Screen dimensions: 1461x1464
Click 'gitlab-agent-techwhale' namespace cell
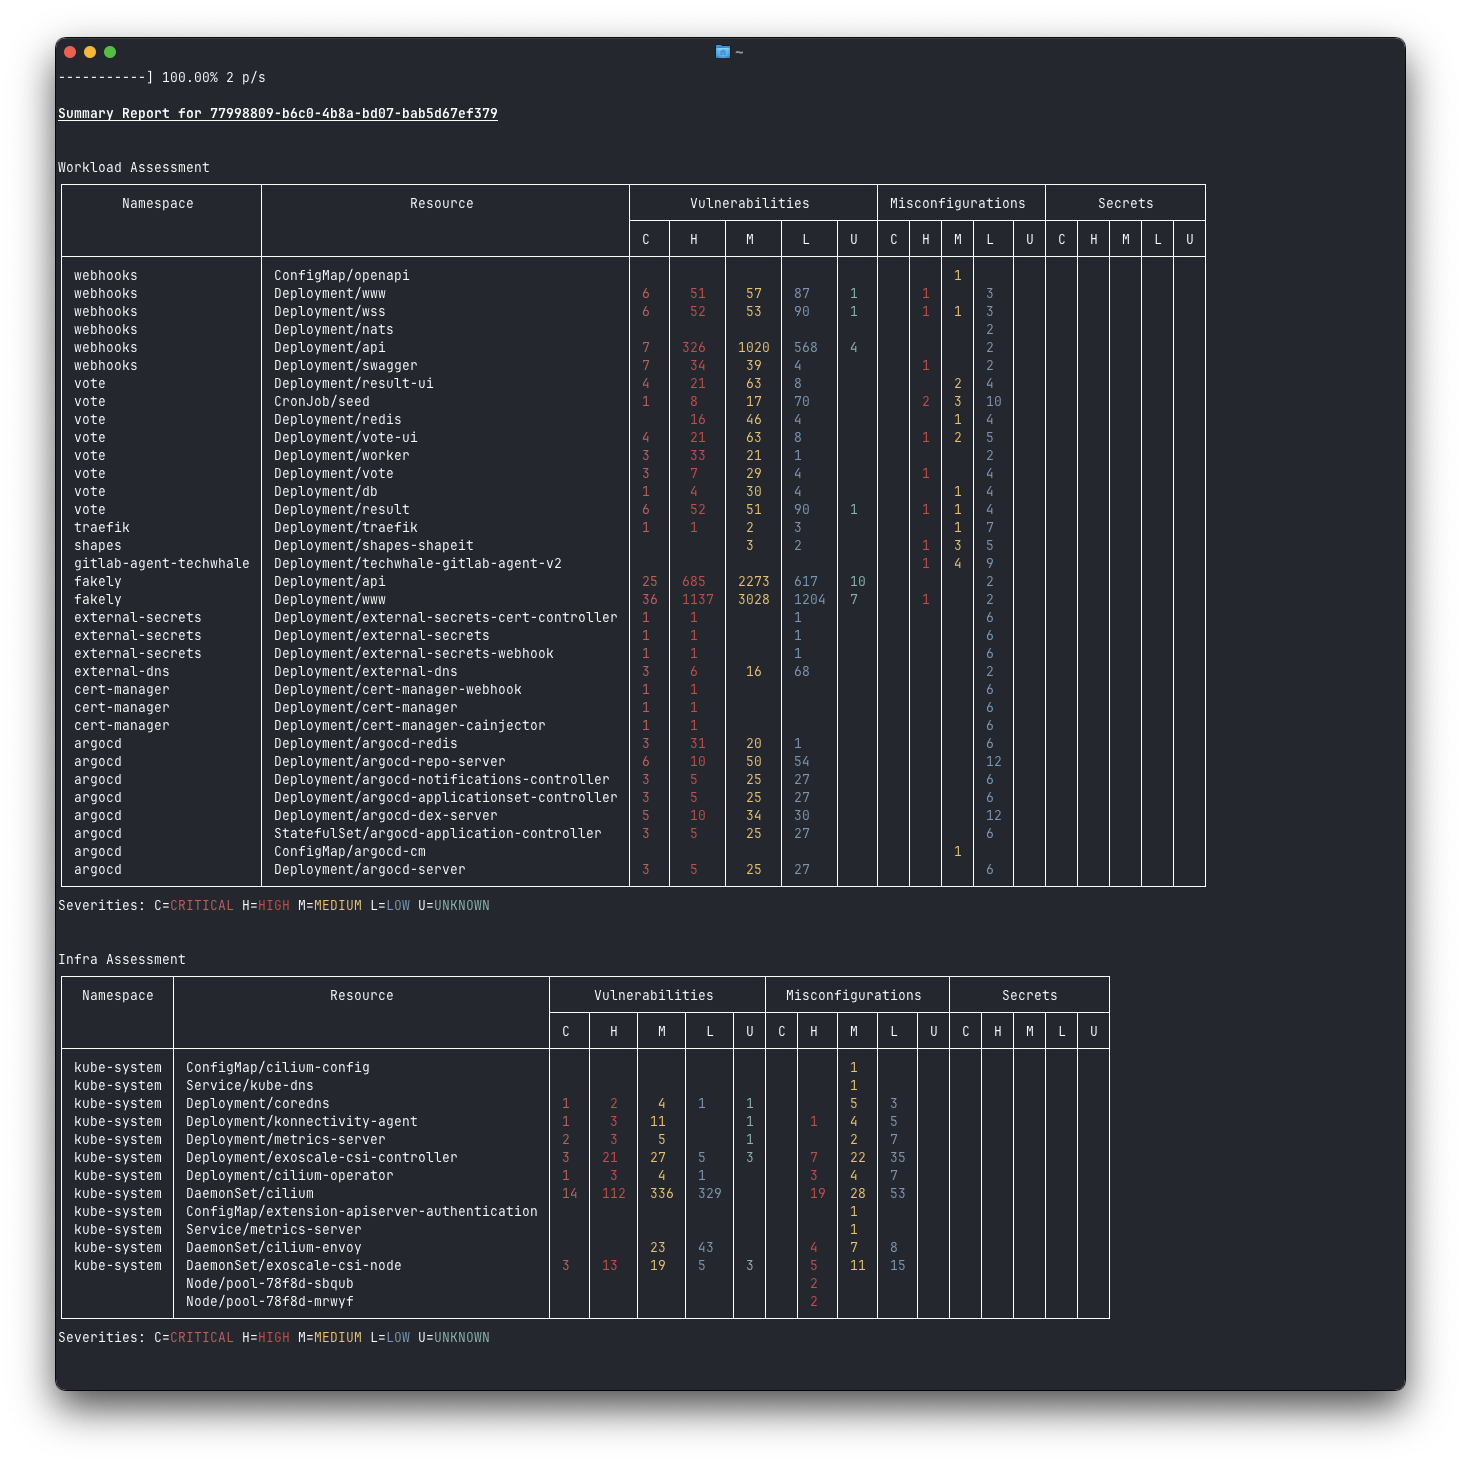tap(162, 564)
